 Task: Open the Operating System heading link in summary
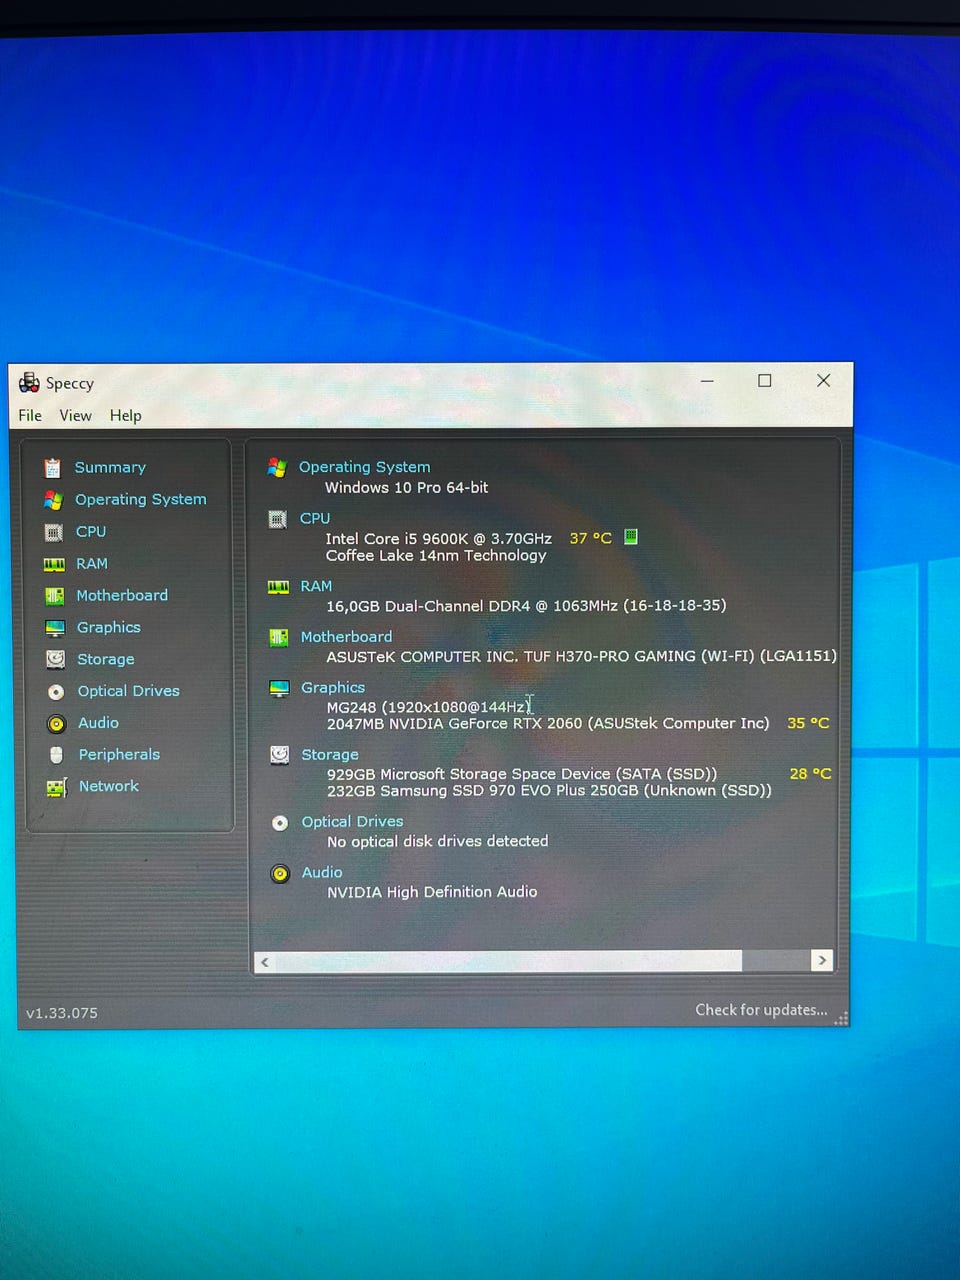click(x=365, y=467)
